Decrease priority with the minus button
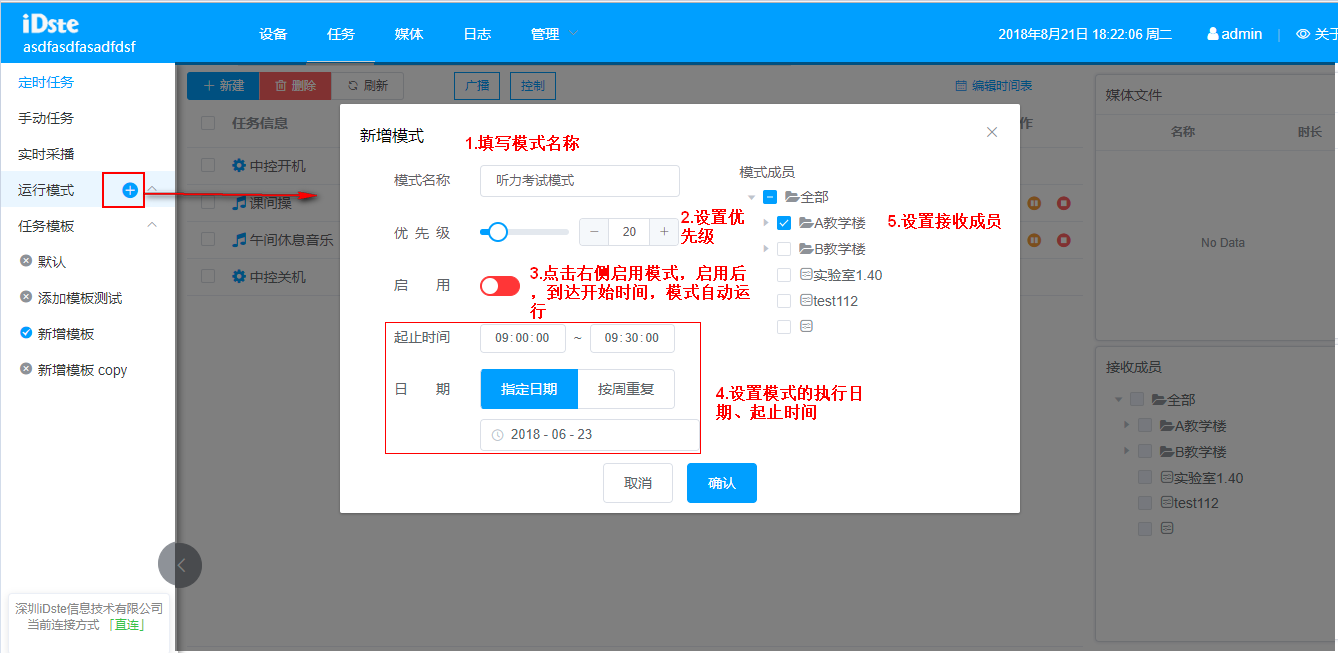This screenshot has width=1338, height=653. pos(594,232)
